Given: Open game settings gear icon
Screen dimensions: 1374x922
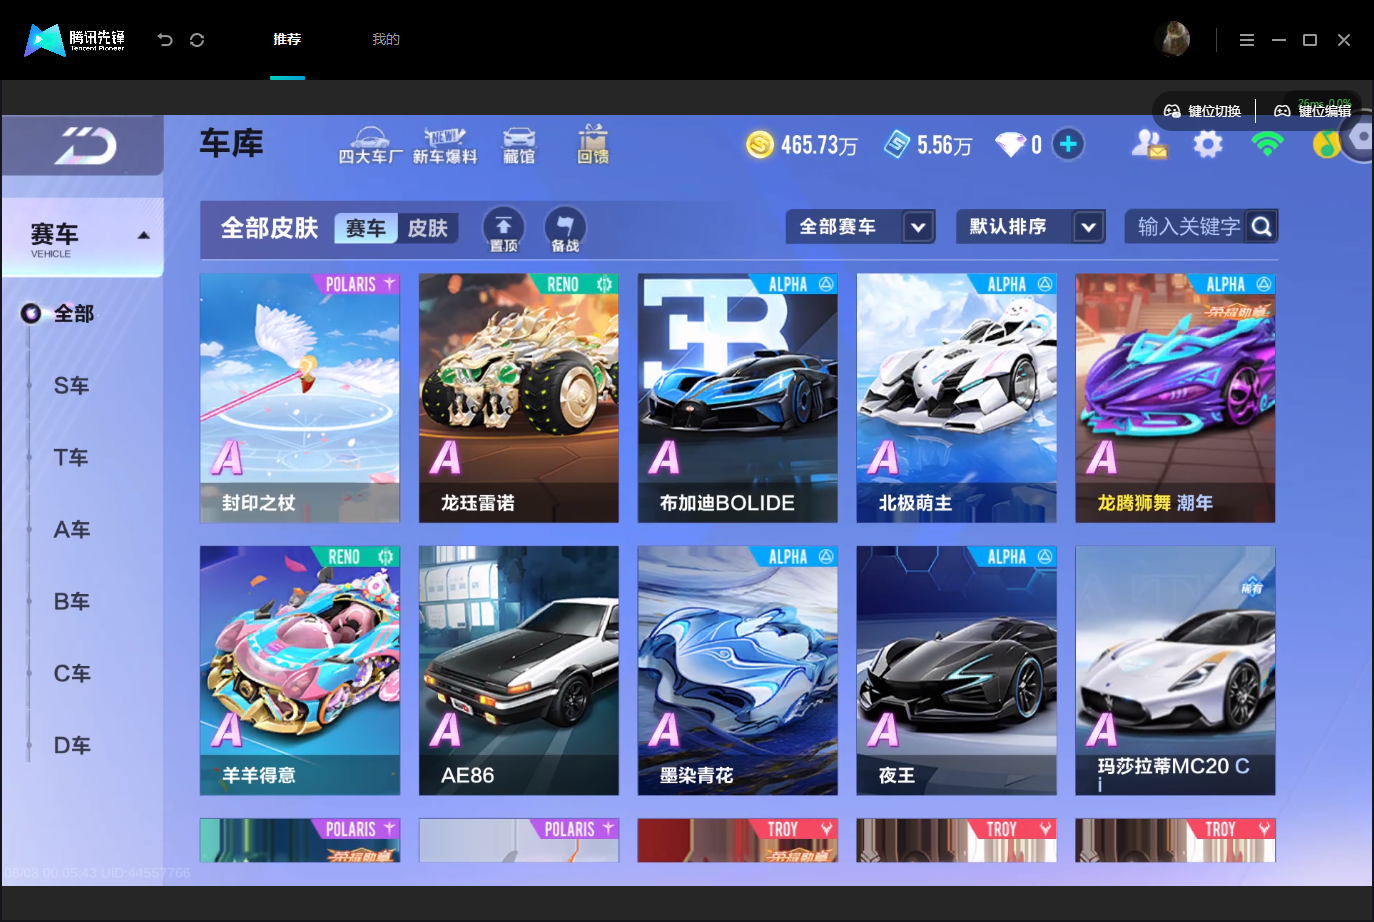Looking at the screenshot, I should click(1208, 145).
